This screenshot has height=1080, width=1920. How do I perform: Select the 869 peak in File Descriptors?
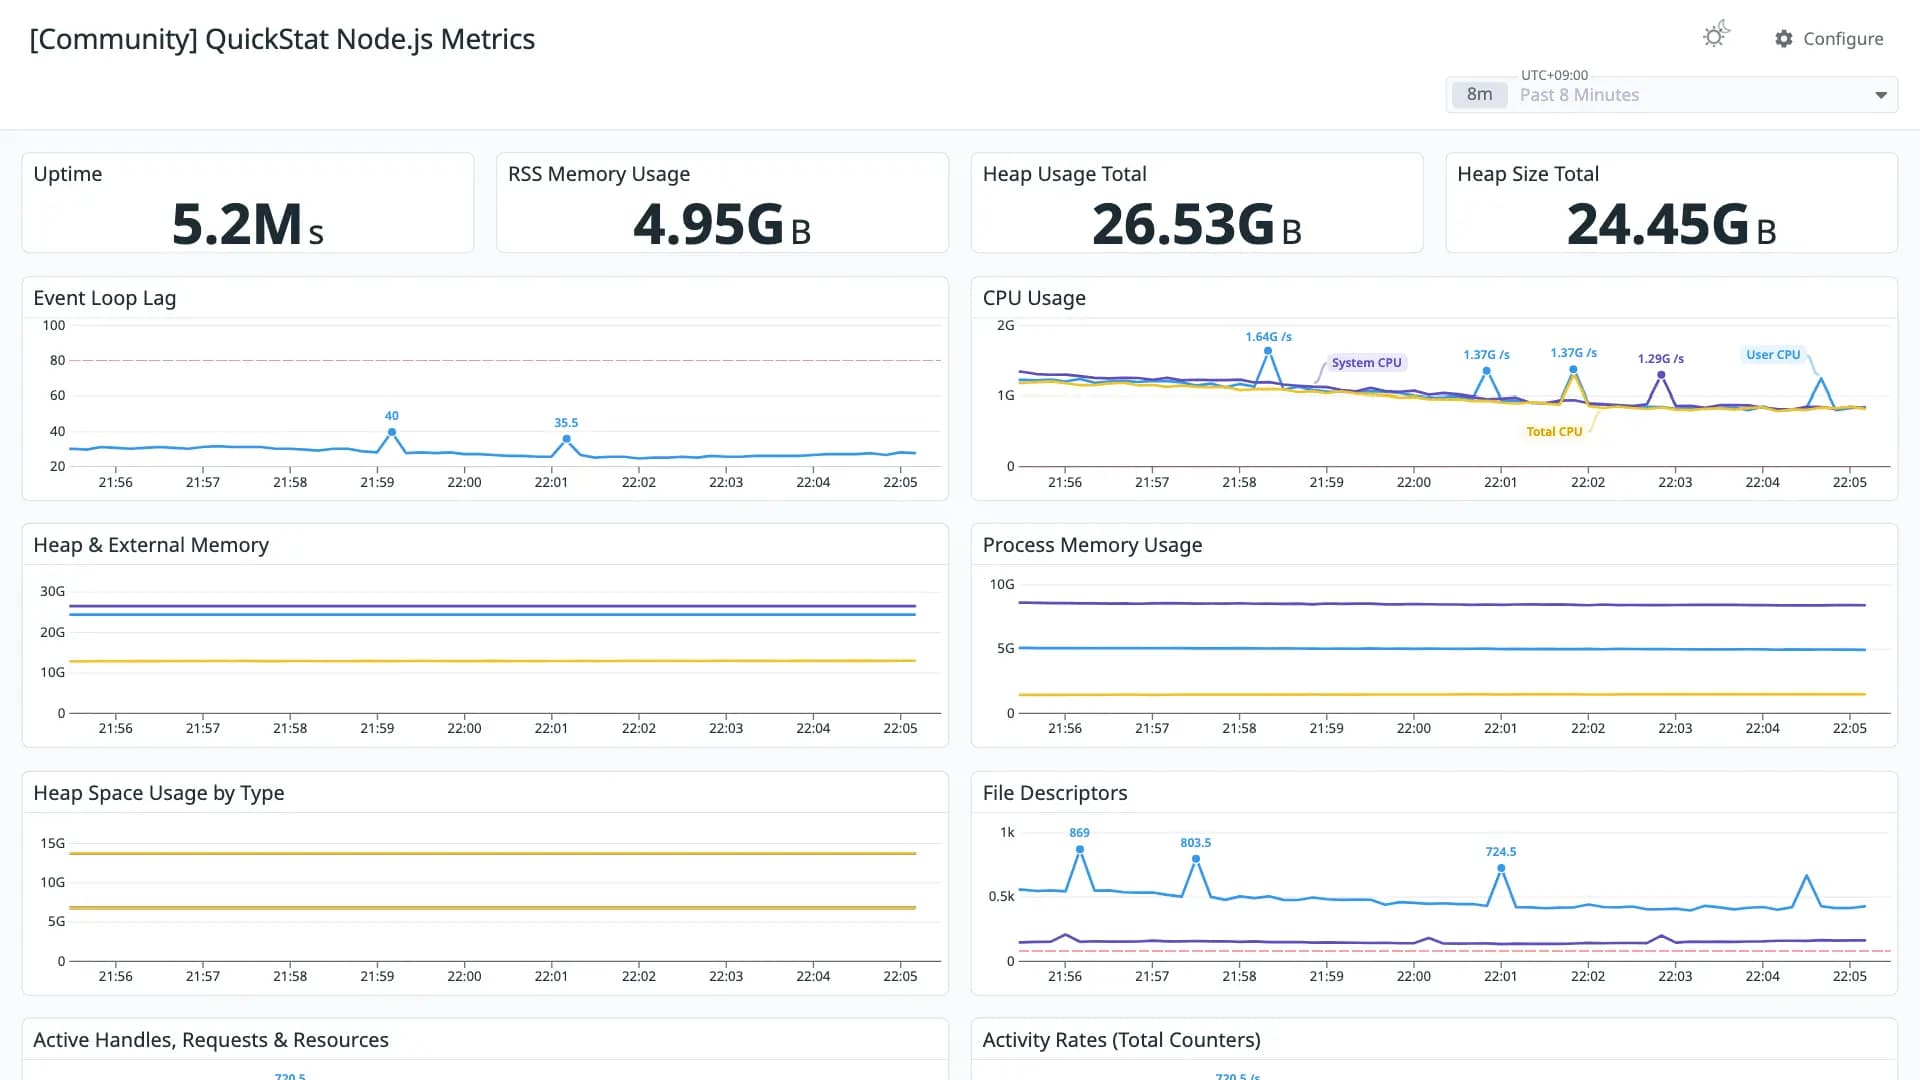point(1080,850)
